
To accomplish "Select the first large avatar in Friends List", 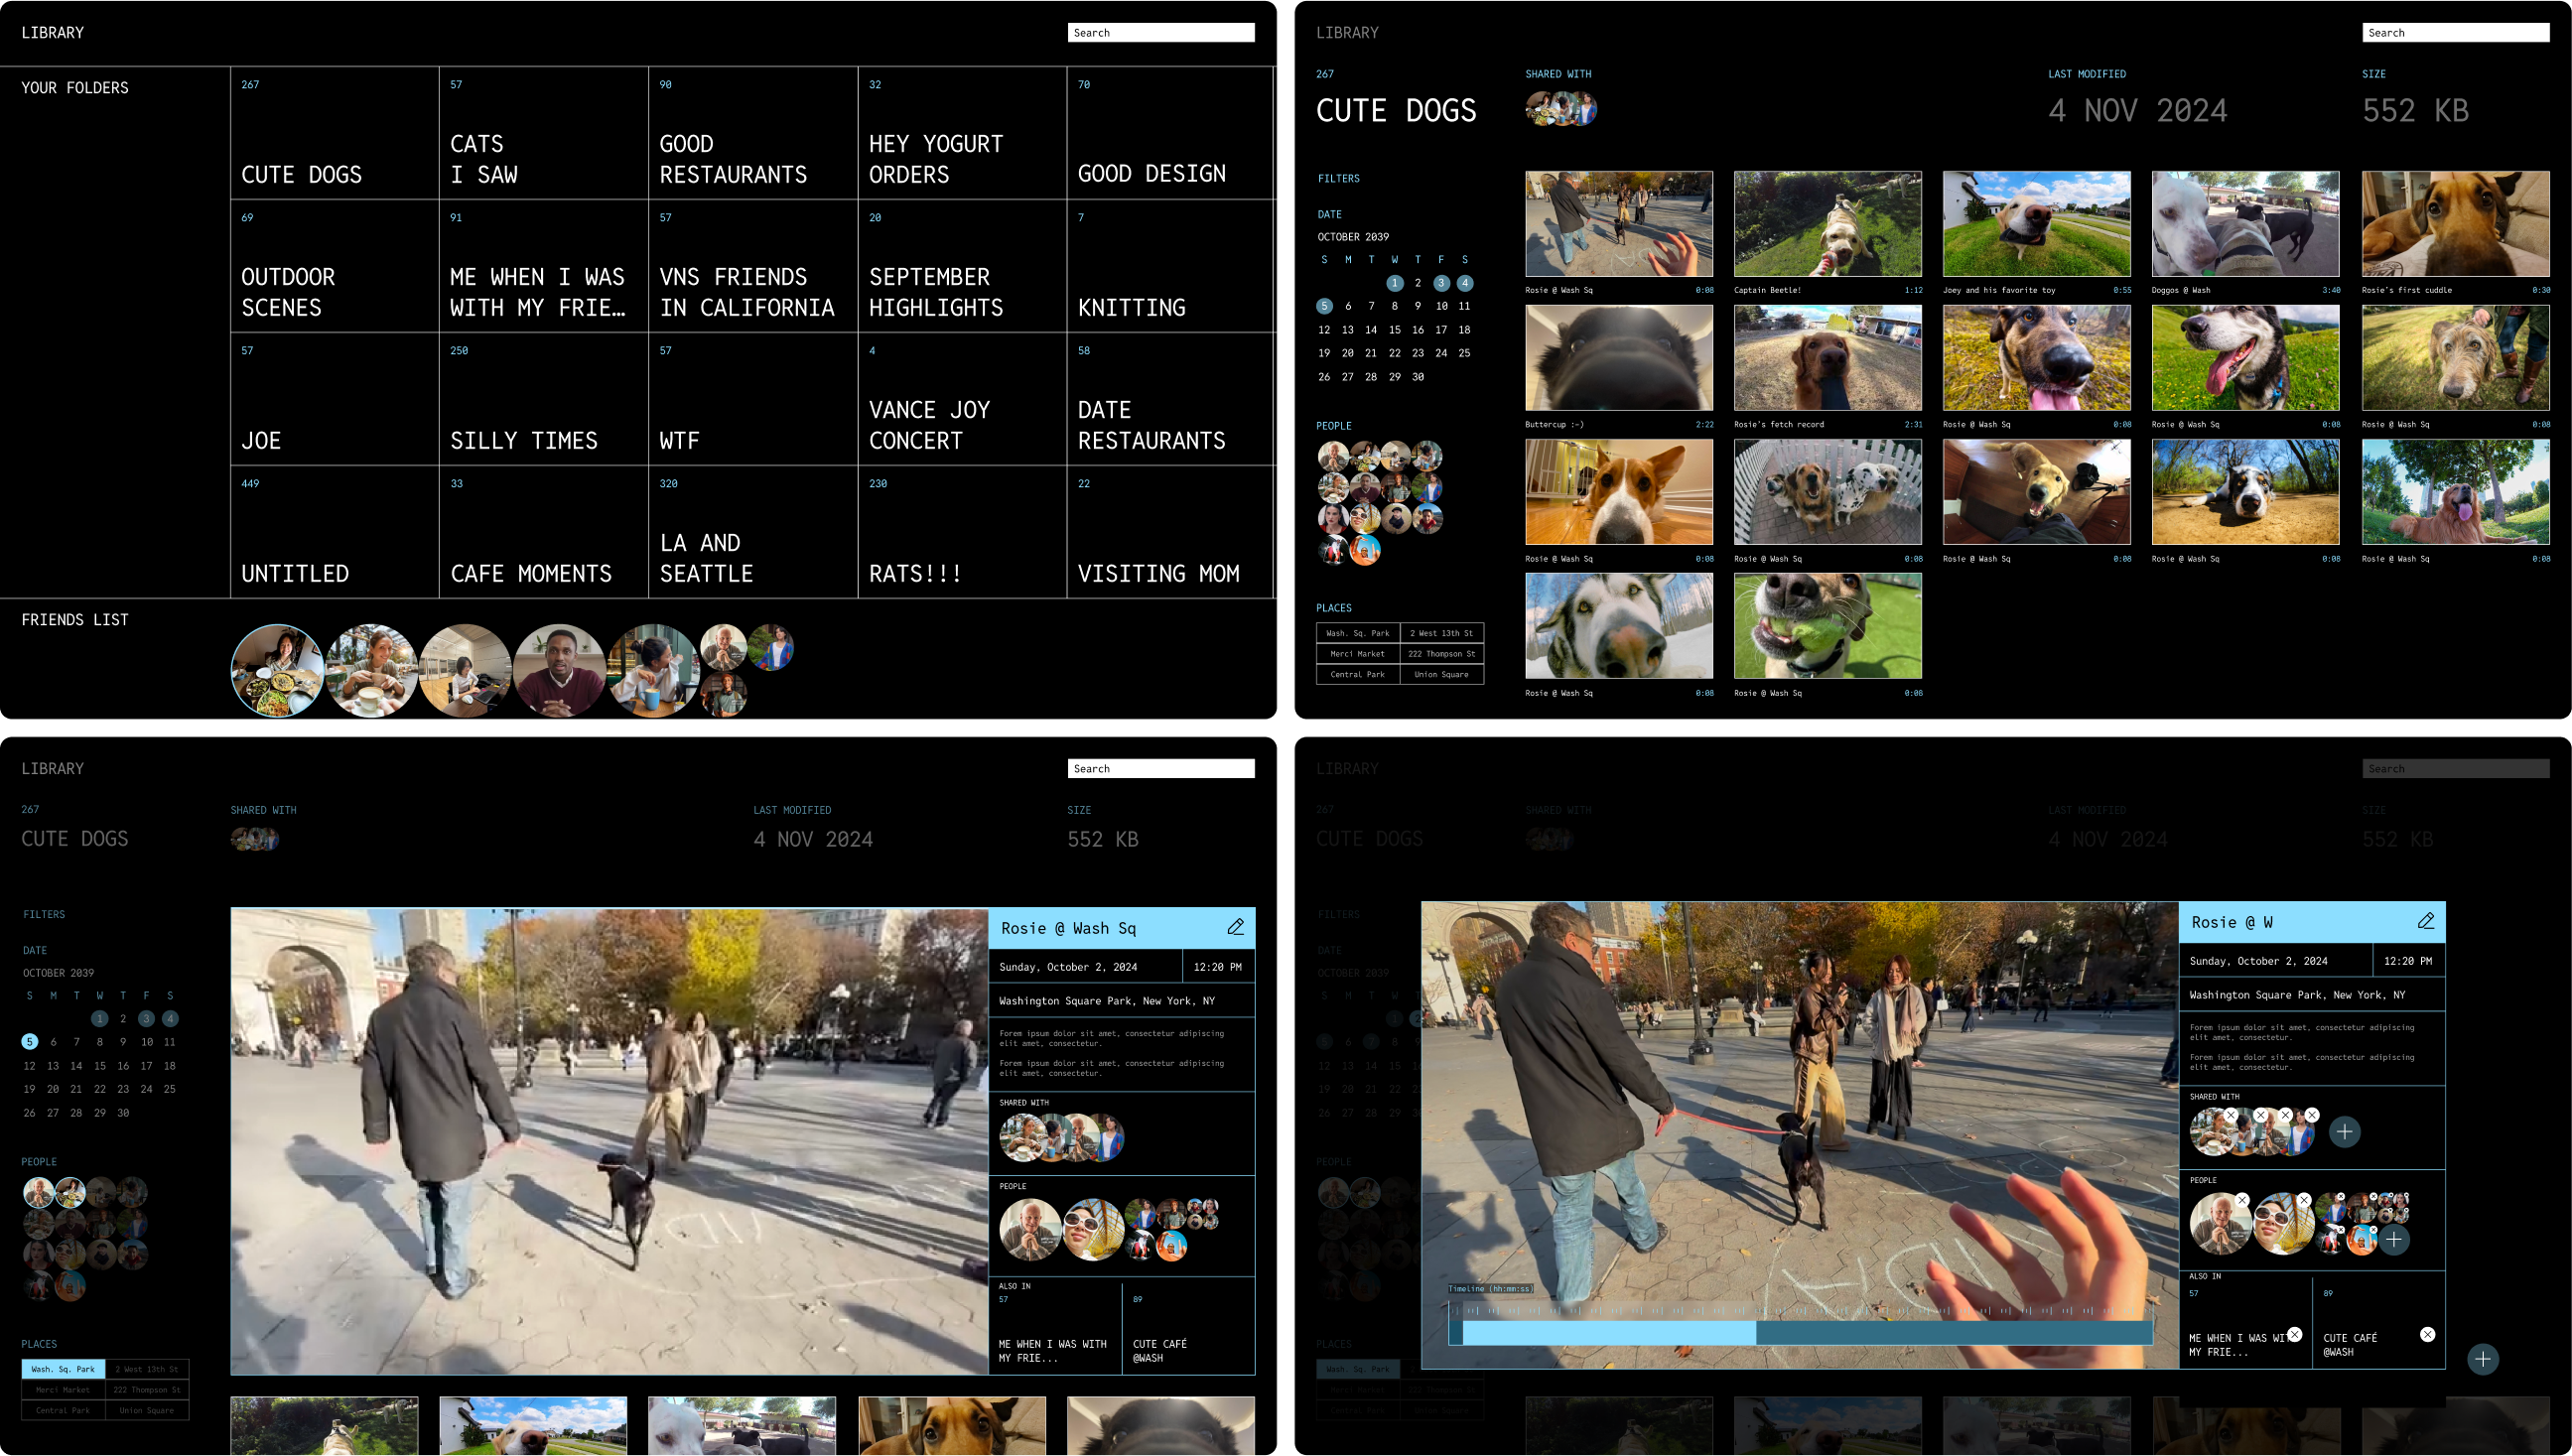I will point(277,671).
